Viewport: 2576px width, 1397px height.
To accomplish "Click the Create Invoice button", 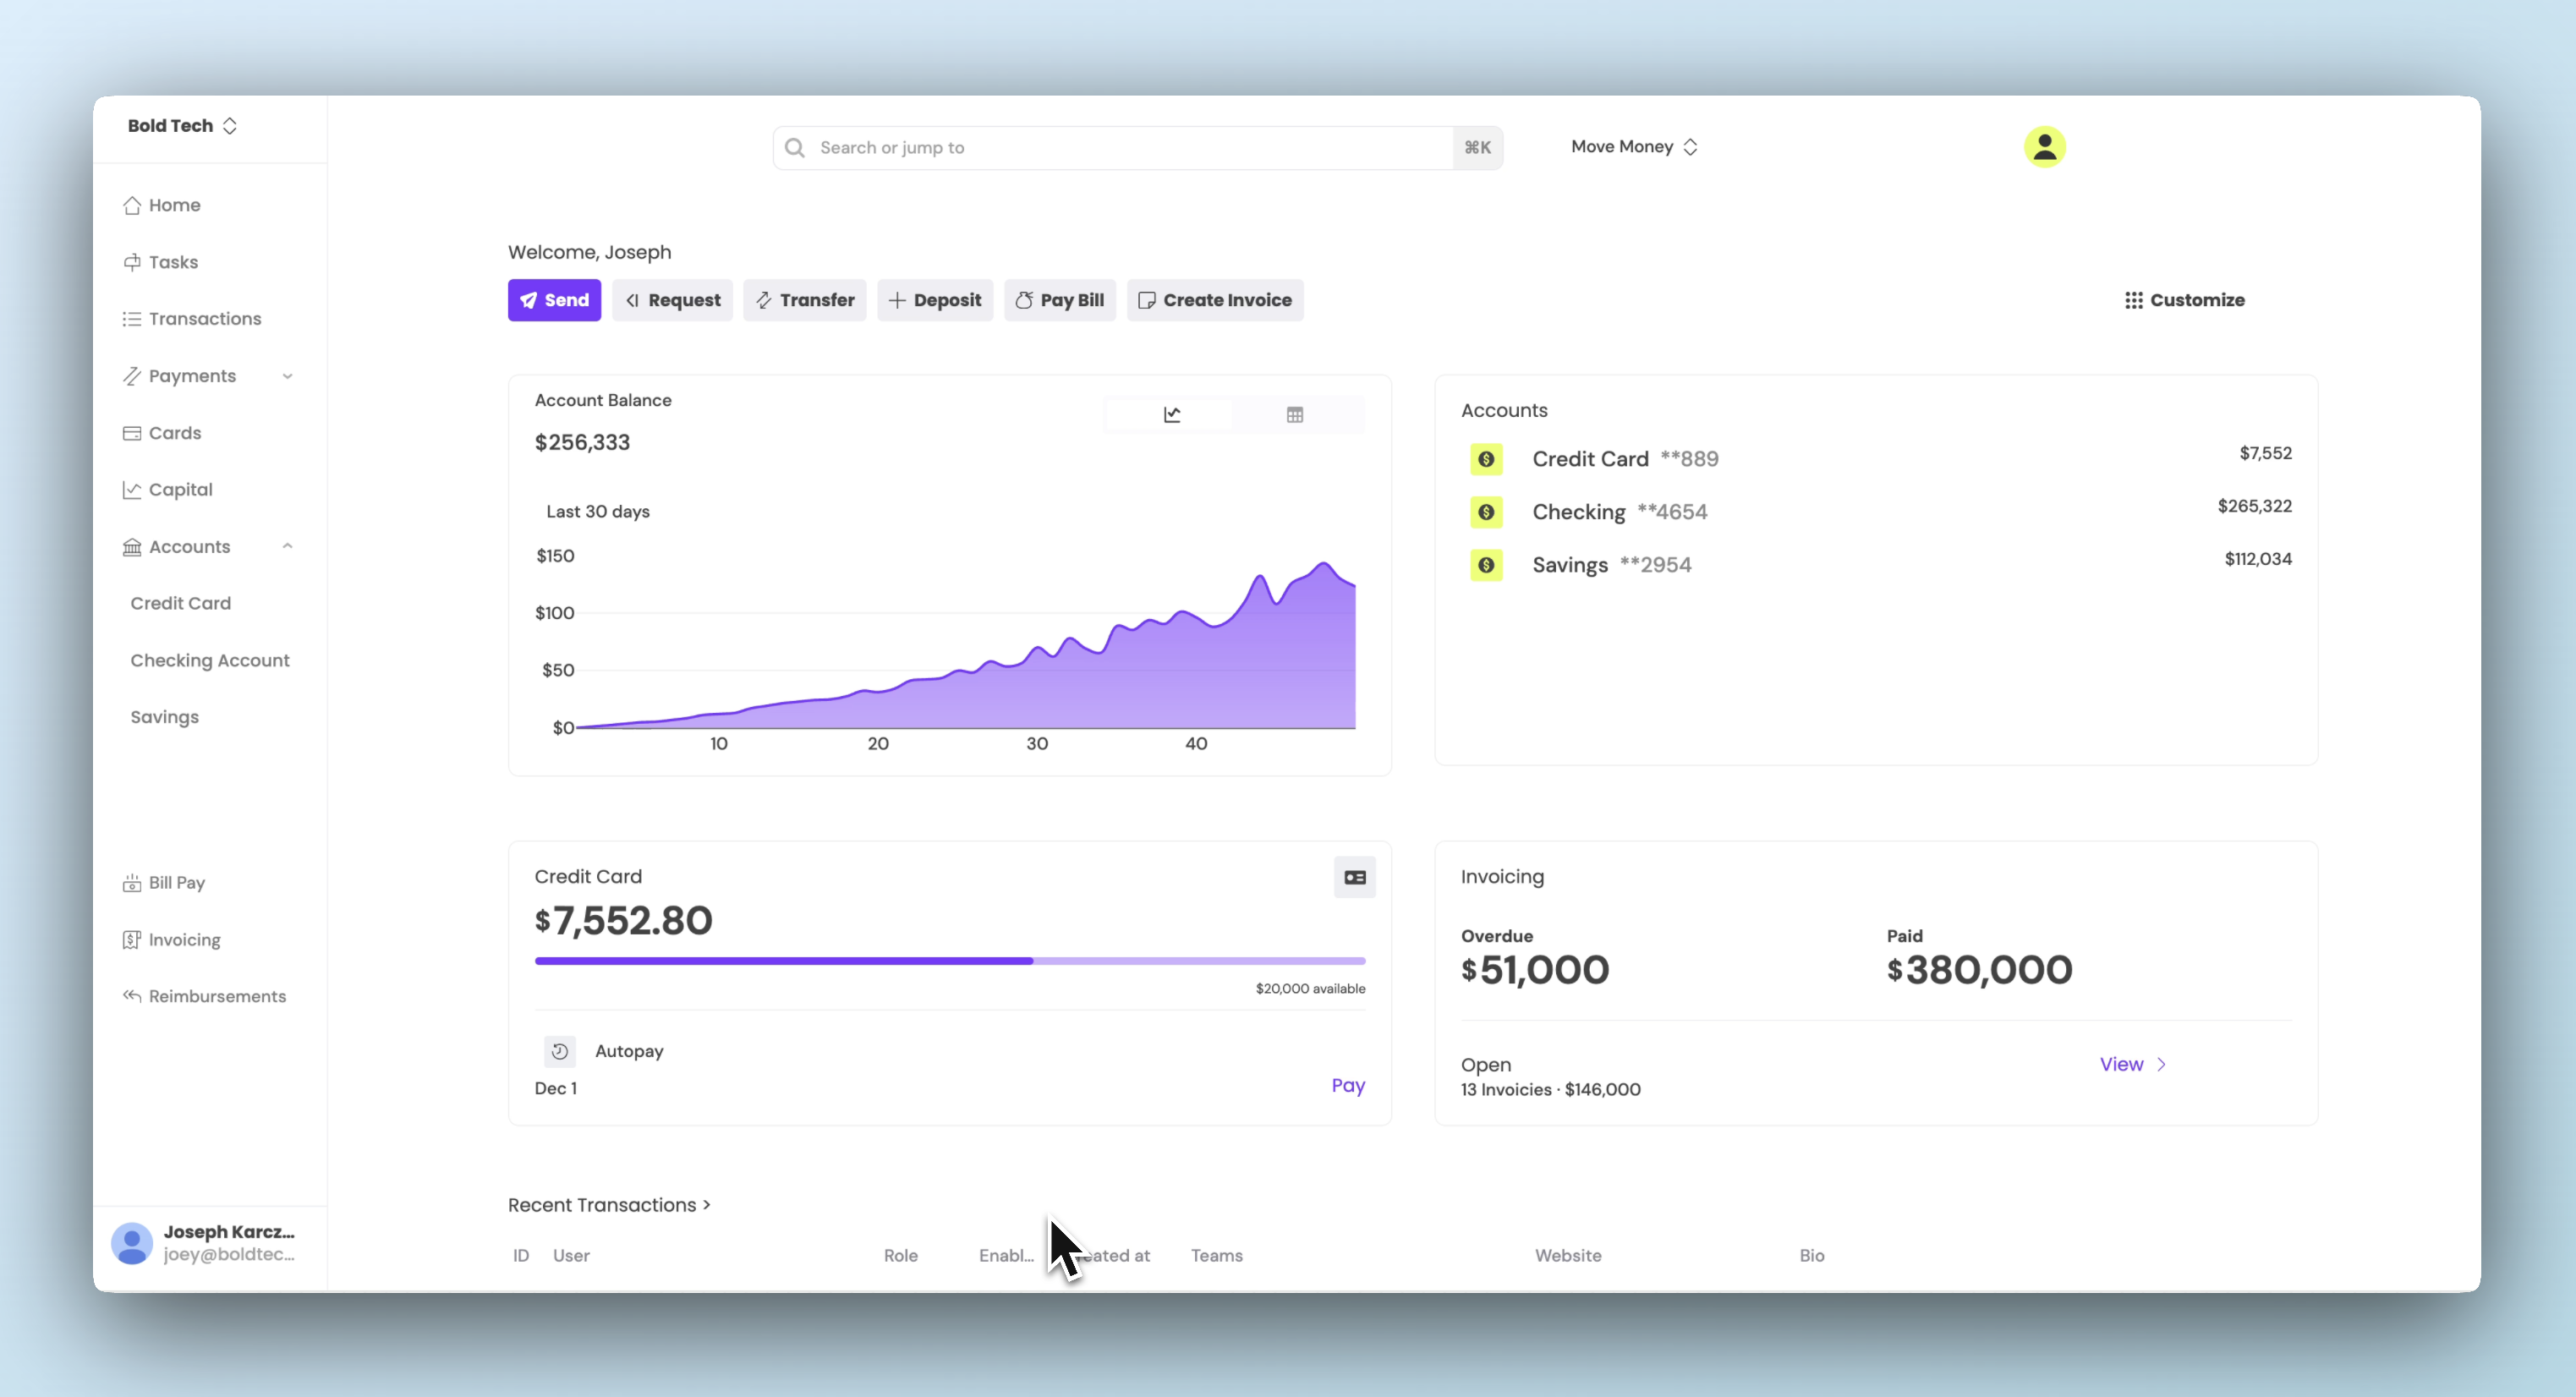I will click(1215, 300).
